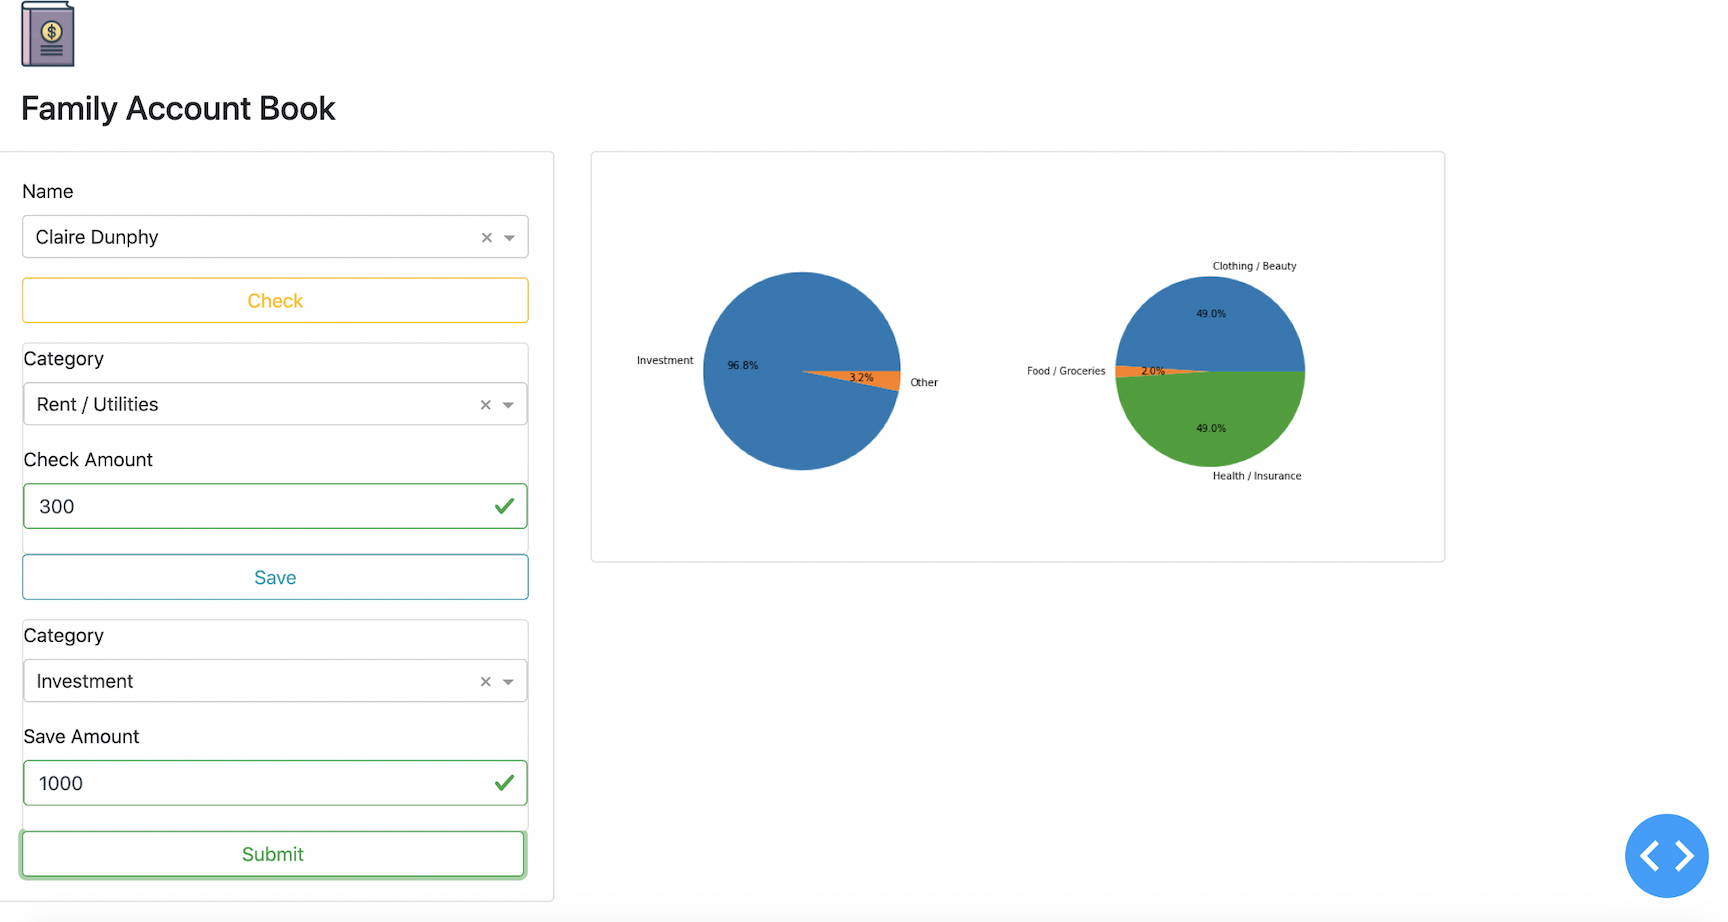Image resolution: width=1728 pixels, height=922 pixels.
Task: Submit the savings form
Action: coord(273,854)
